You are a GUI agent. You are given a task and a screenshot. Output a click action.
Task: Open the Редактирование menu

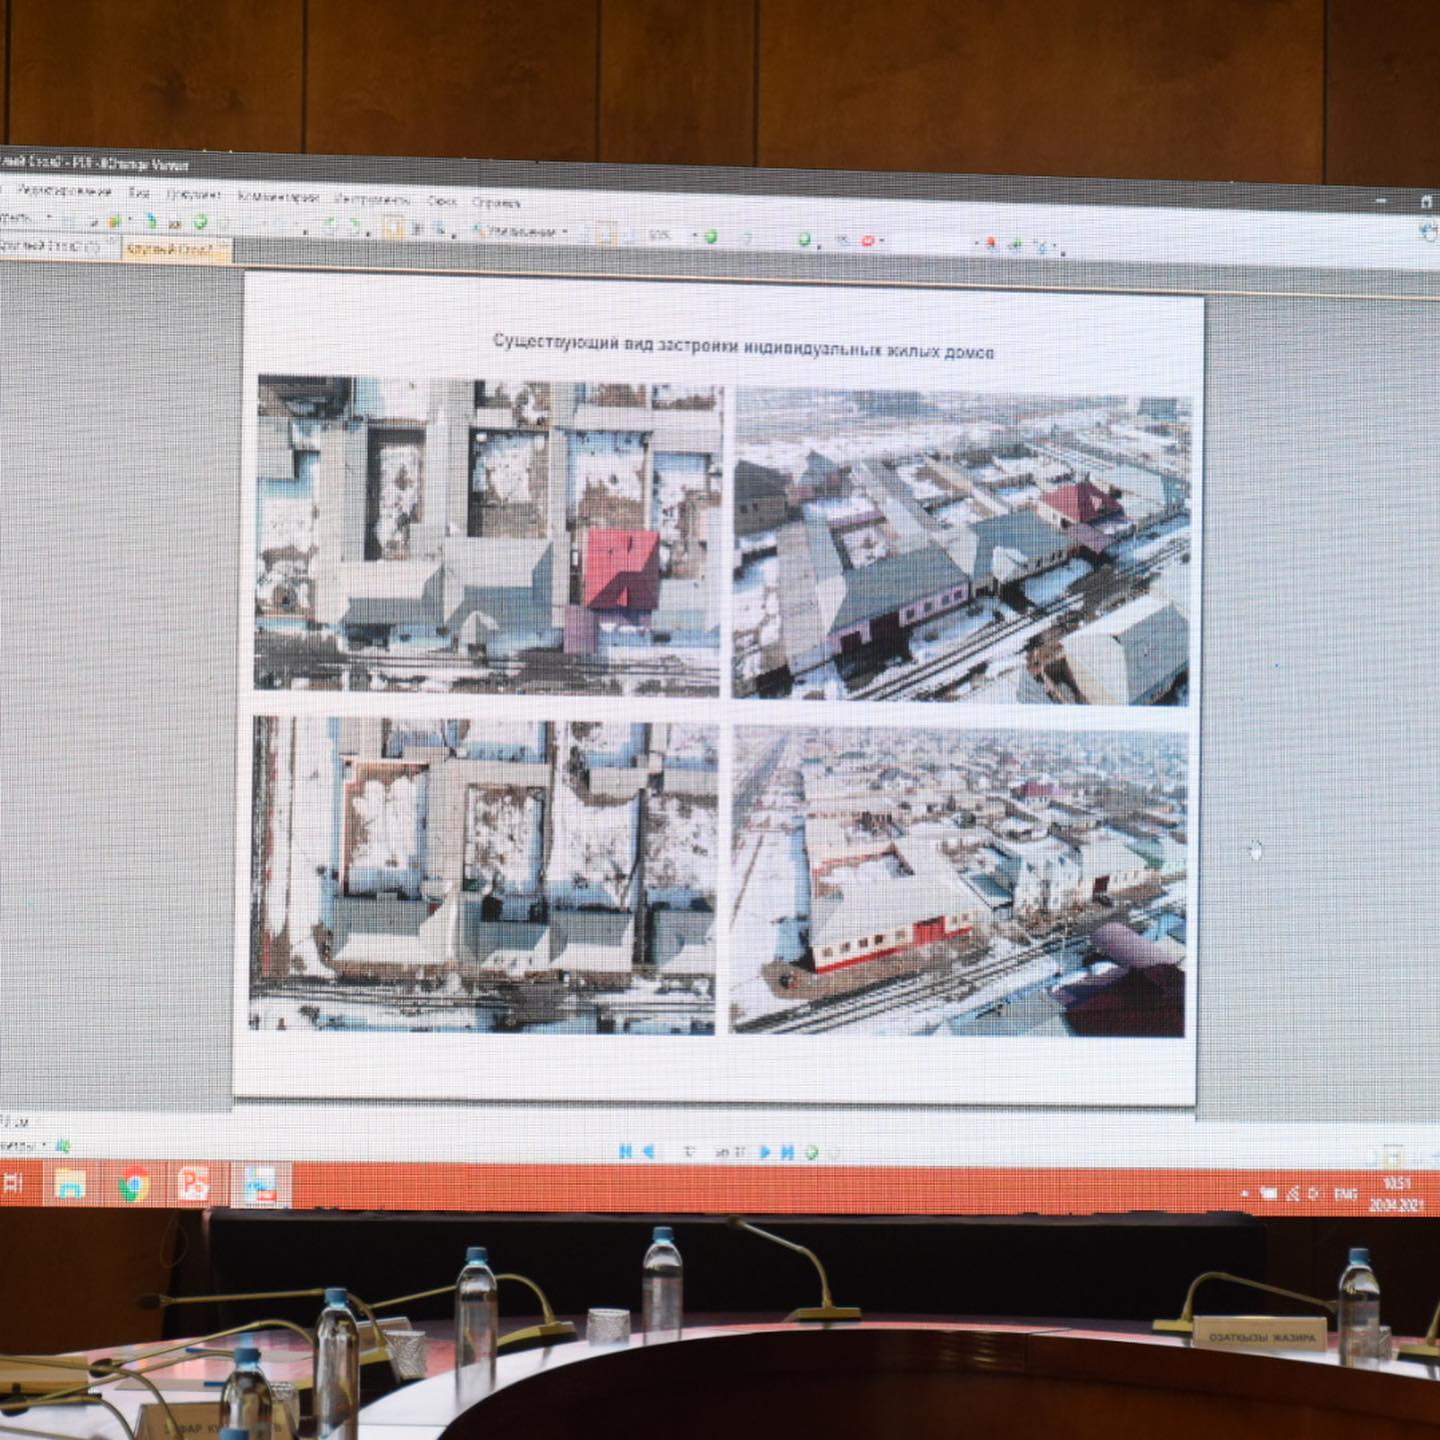tap(65, 190)
